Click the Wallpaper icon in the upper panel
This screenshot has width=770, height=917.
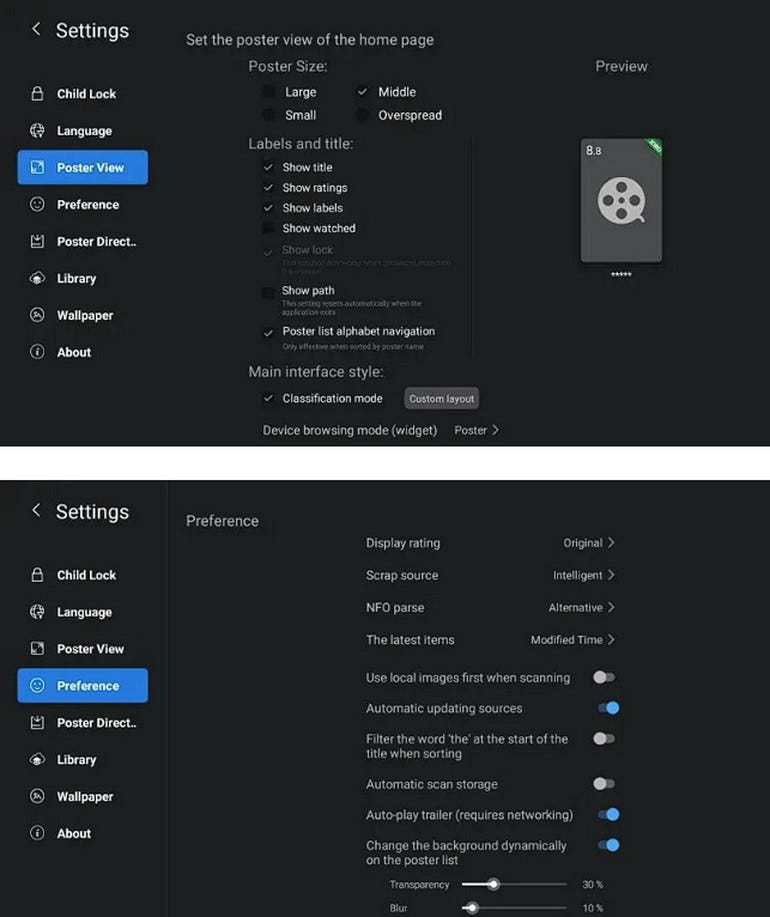[38, 315]
